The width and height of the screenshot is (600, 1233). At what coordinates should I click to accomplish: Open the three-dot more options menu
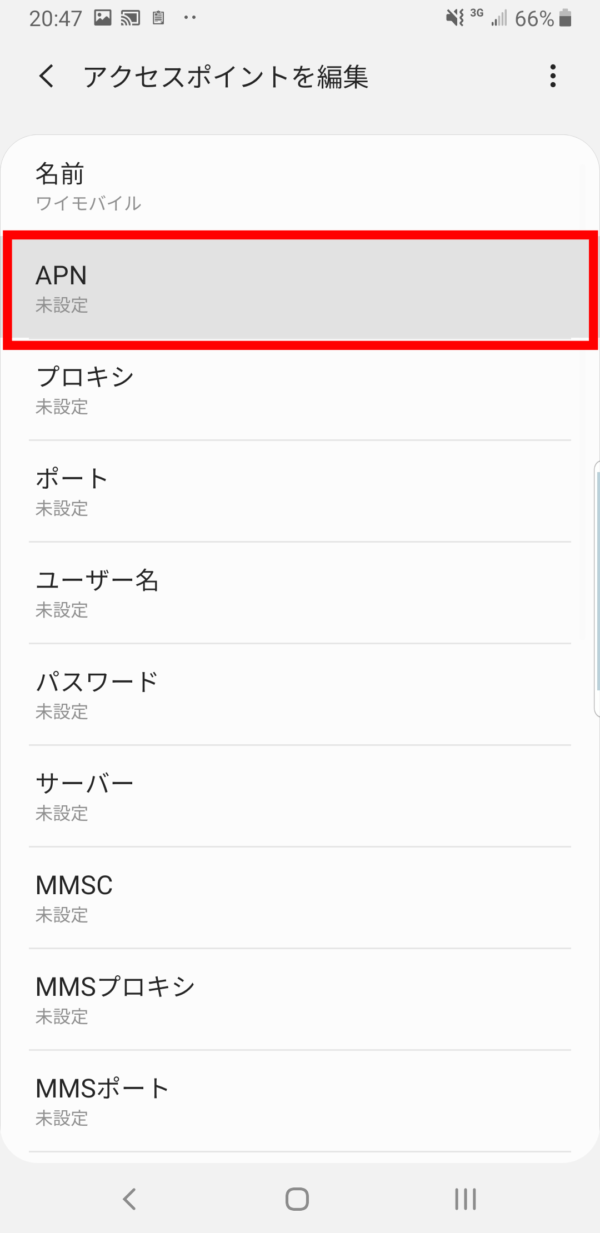click(x=552, y=76)
